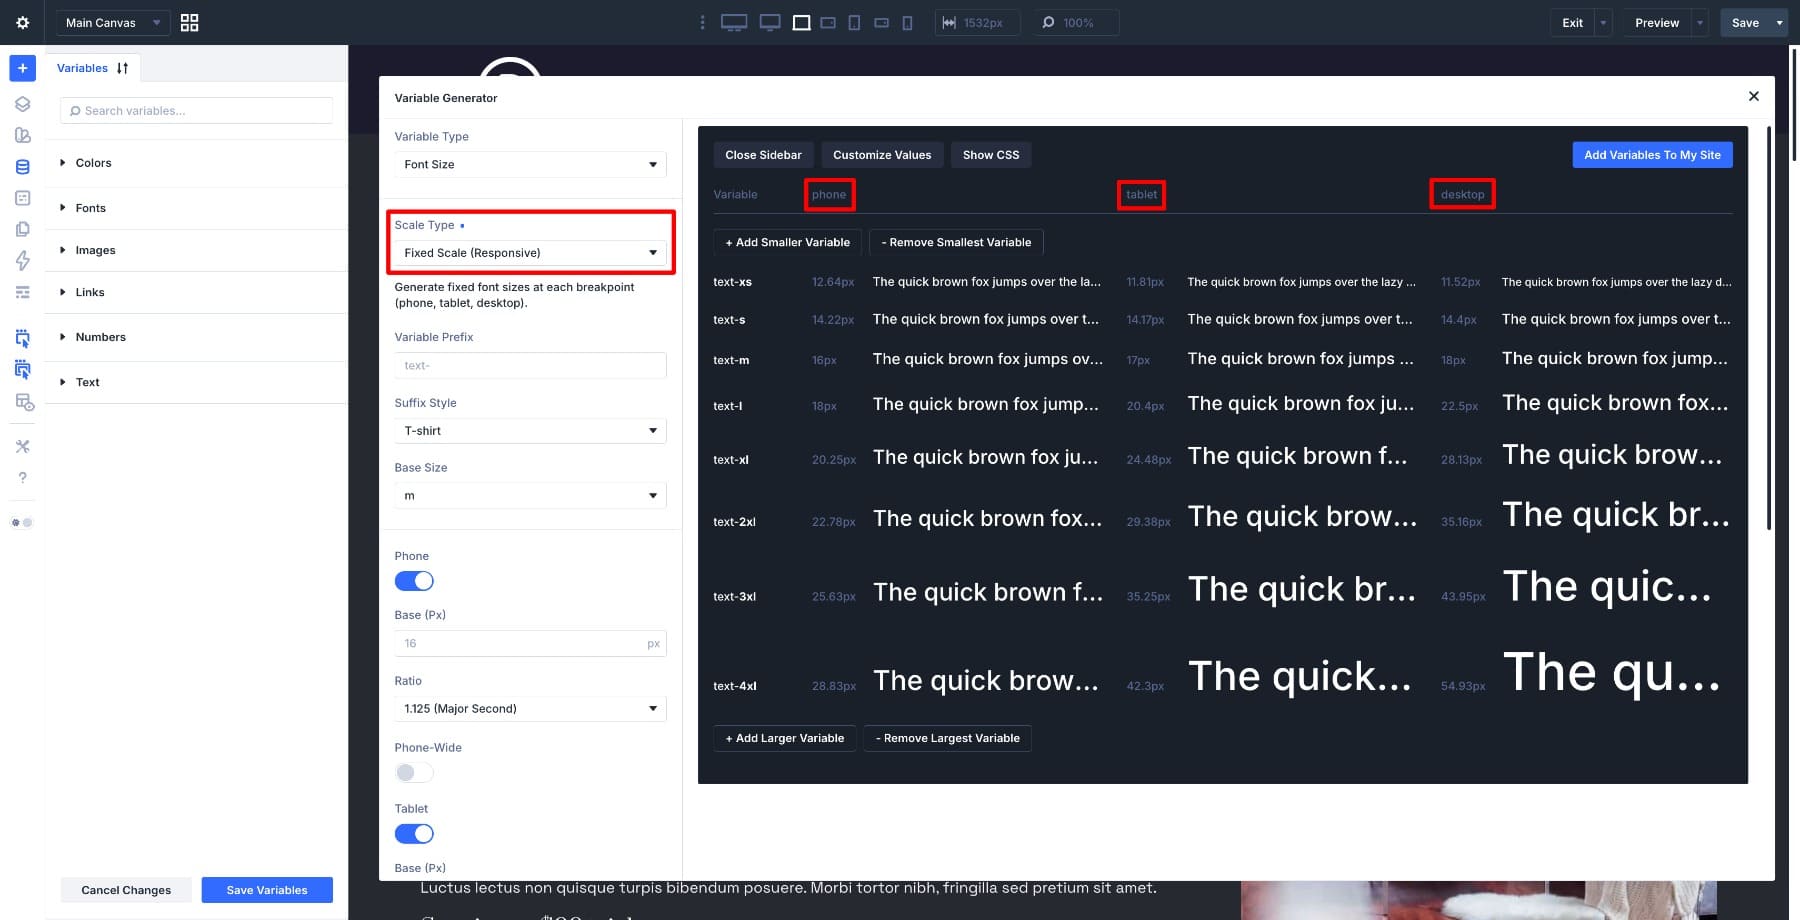
Task: Enable the Phone-Wide breakpoint toggle
Action: pos(414,772)
